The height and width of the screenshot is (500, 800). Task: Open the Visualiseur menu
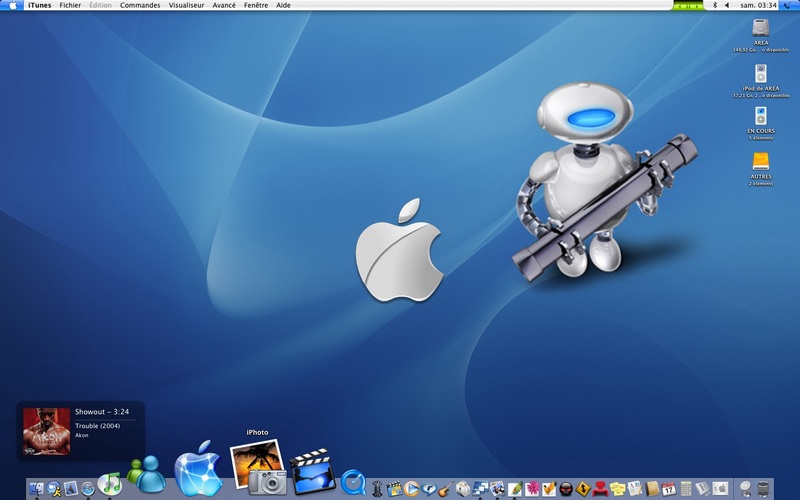click(186, 5)
